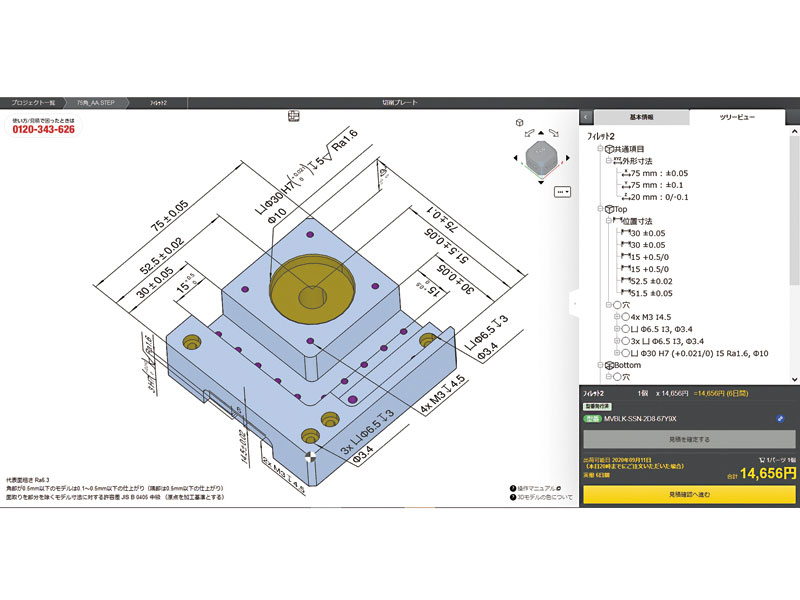Expand the 4x M3 hole tree entry
Screen dimensions: 800x600
coord(615,317)
